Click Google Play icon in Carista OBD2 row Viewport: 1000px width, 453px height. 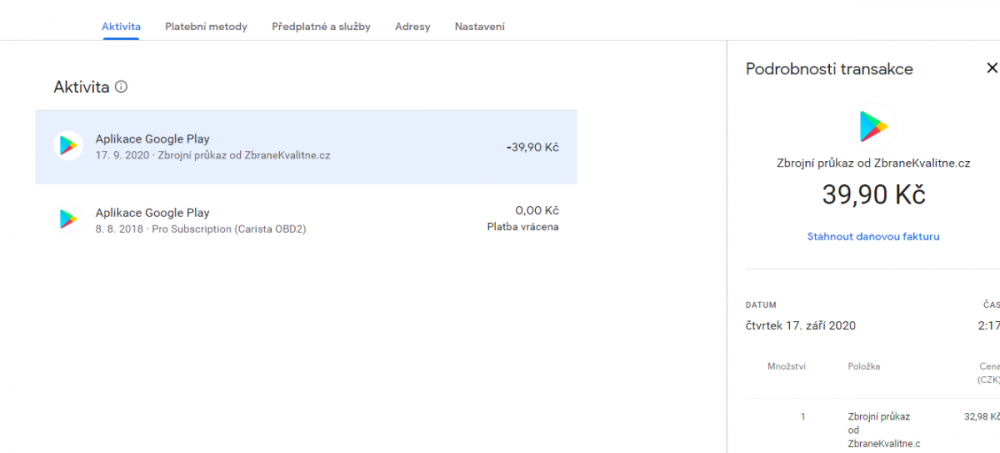pyautogui.click(x=68, y=219)
